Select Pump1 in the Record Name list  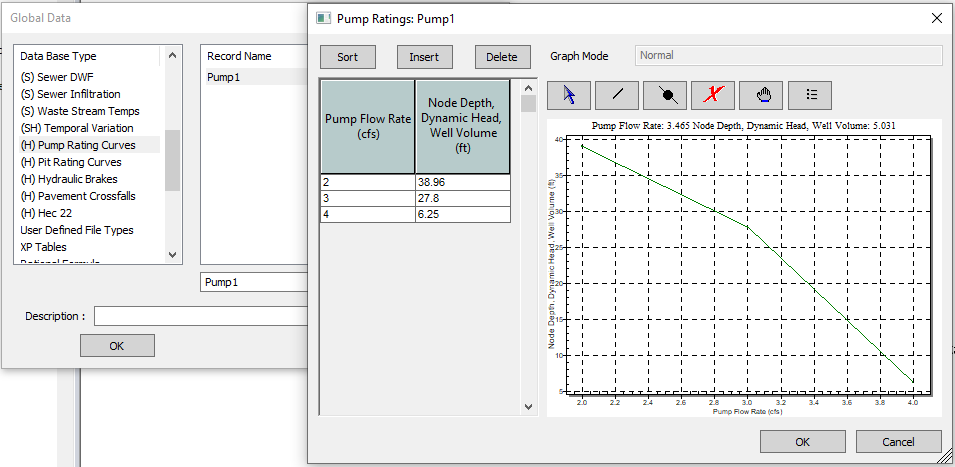coord(256,77)
